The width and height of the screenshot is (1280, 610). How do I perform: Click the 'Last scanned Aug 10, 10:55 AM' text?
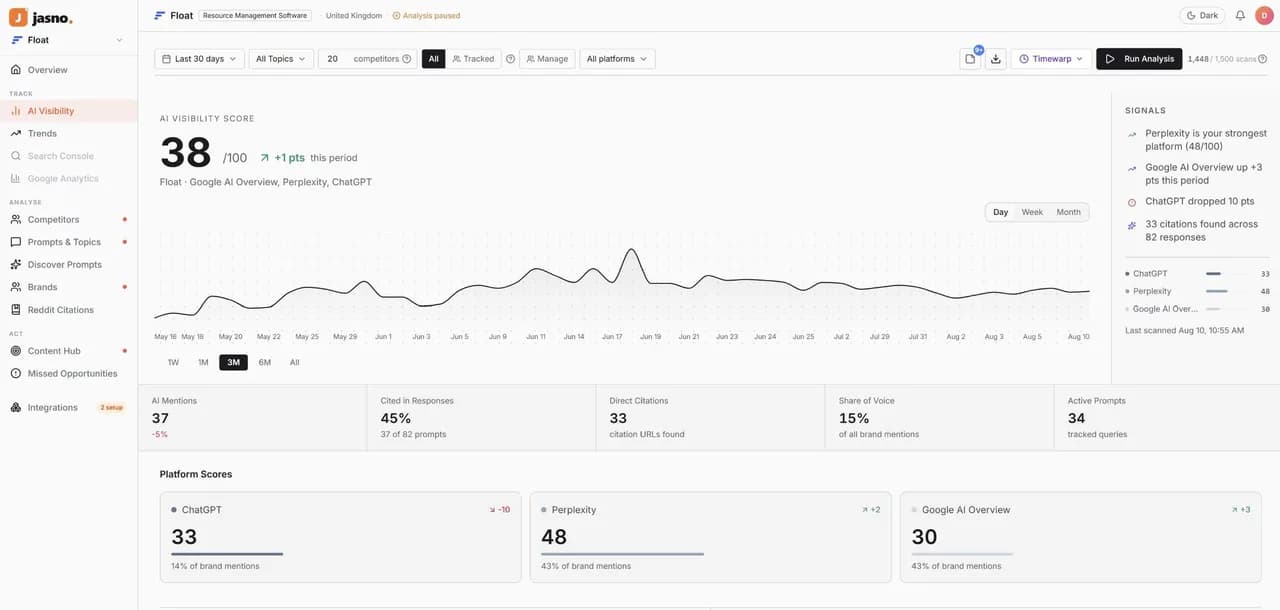(1185, 330)
